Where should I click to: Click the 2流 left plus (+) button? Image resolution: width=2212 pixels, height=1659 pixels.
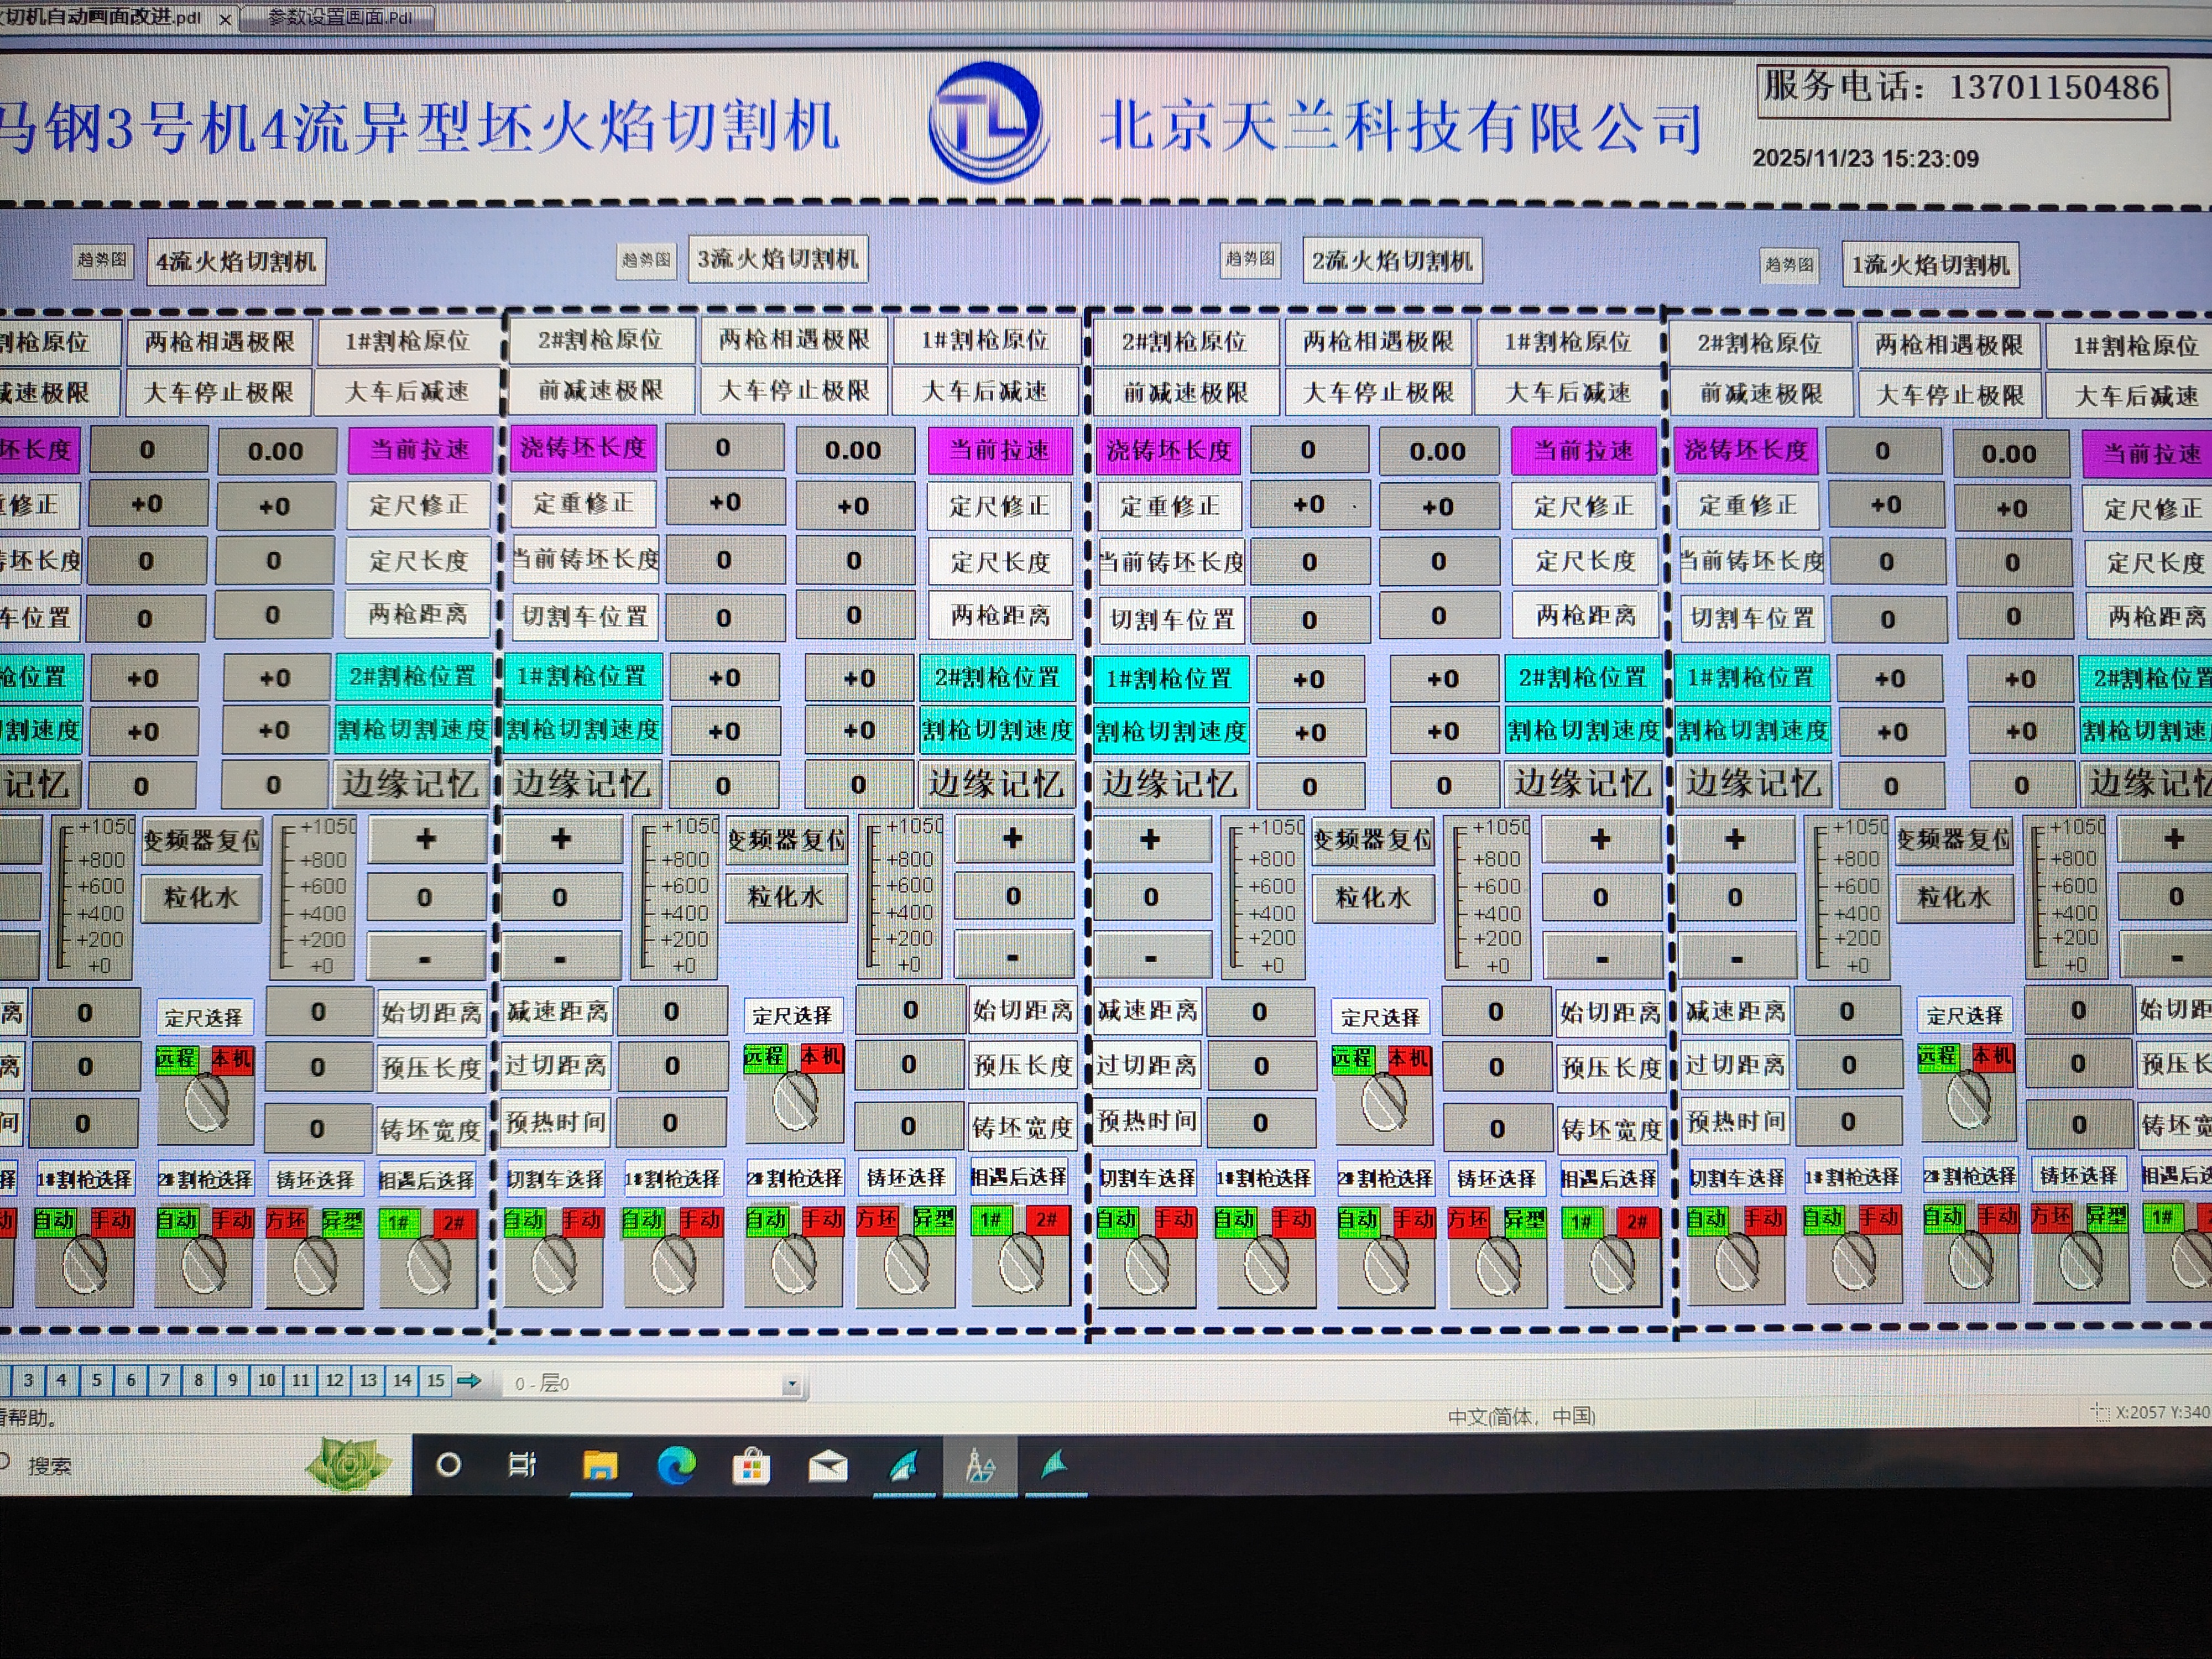pyautogui.click(x=1151, y=839)
